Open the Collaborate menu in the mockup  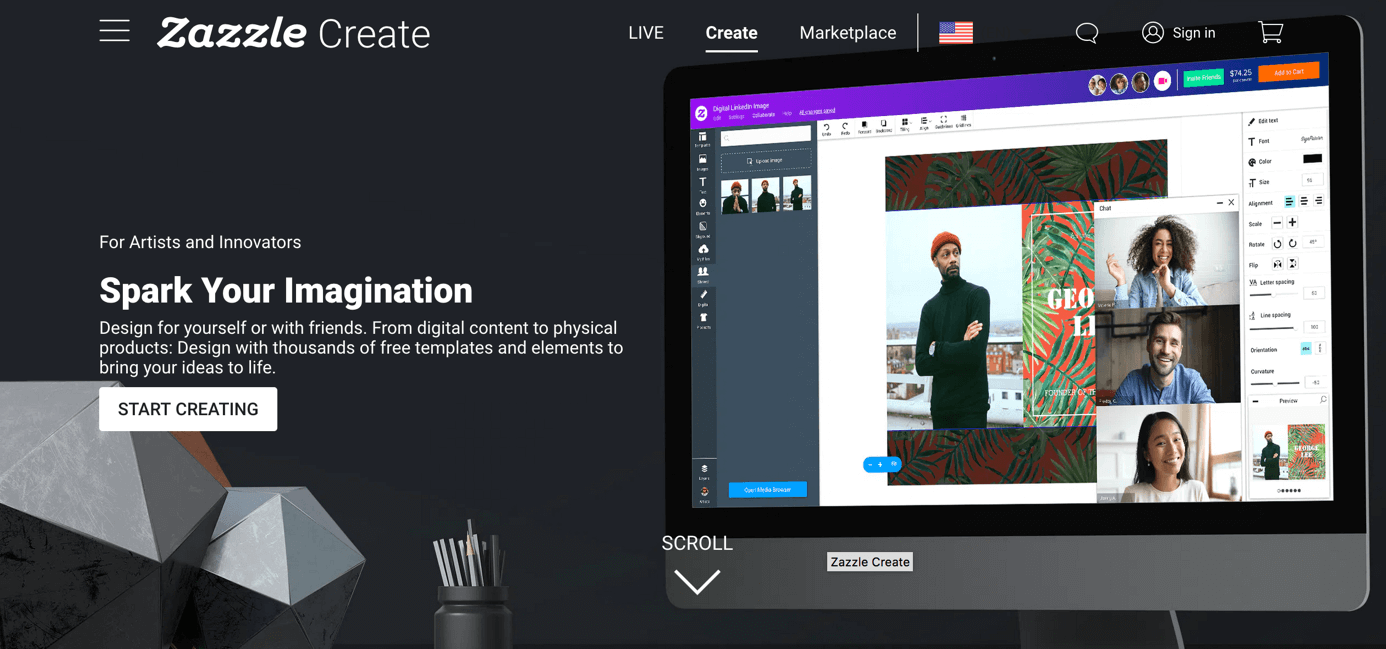[763, 115]
